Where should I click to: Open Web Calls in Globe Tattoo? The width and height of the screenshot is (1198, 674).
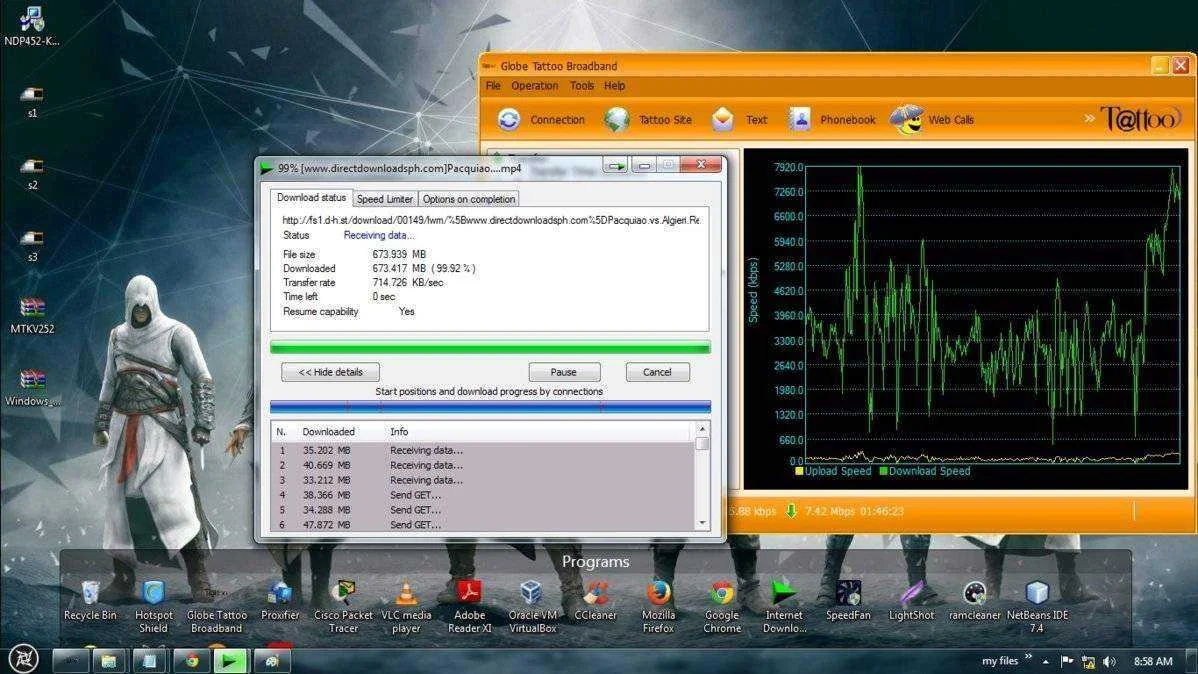click(932, 120)
